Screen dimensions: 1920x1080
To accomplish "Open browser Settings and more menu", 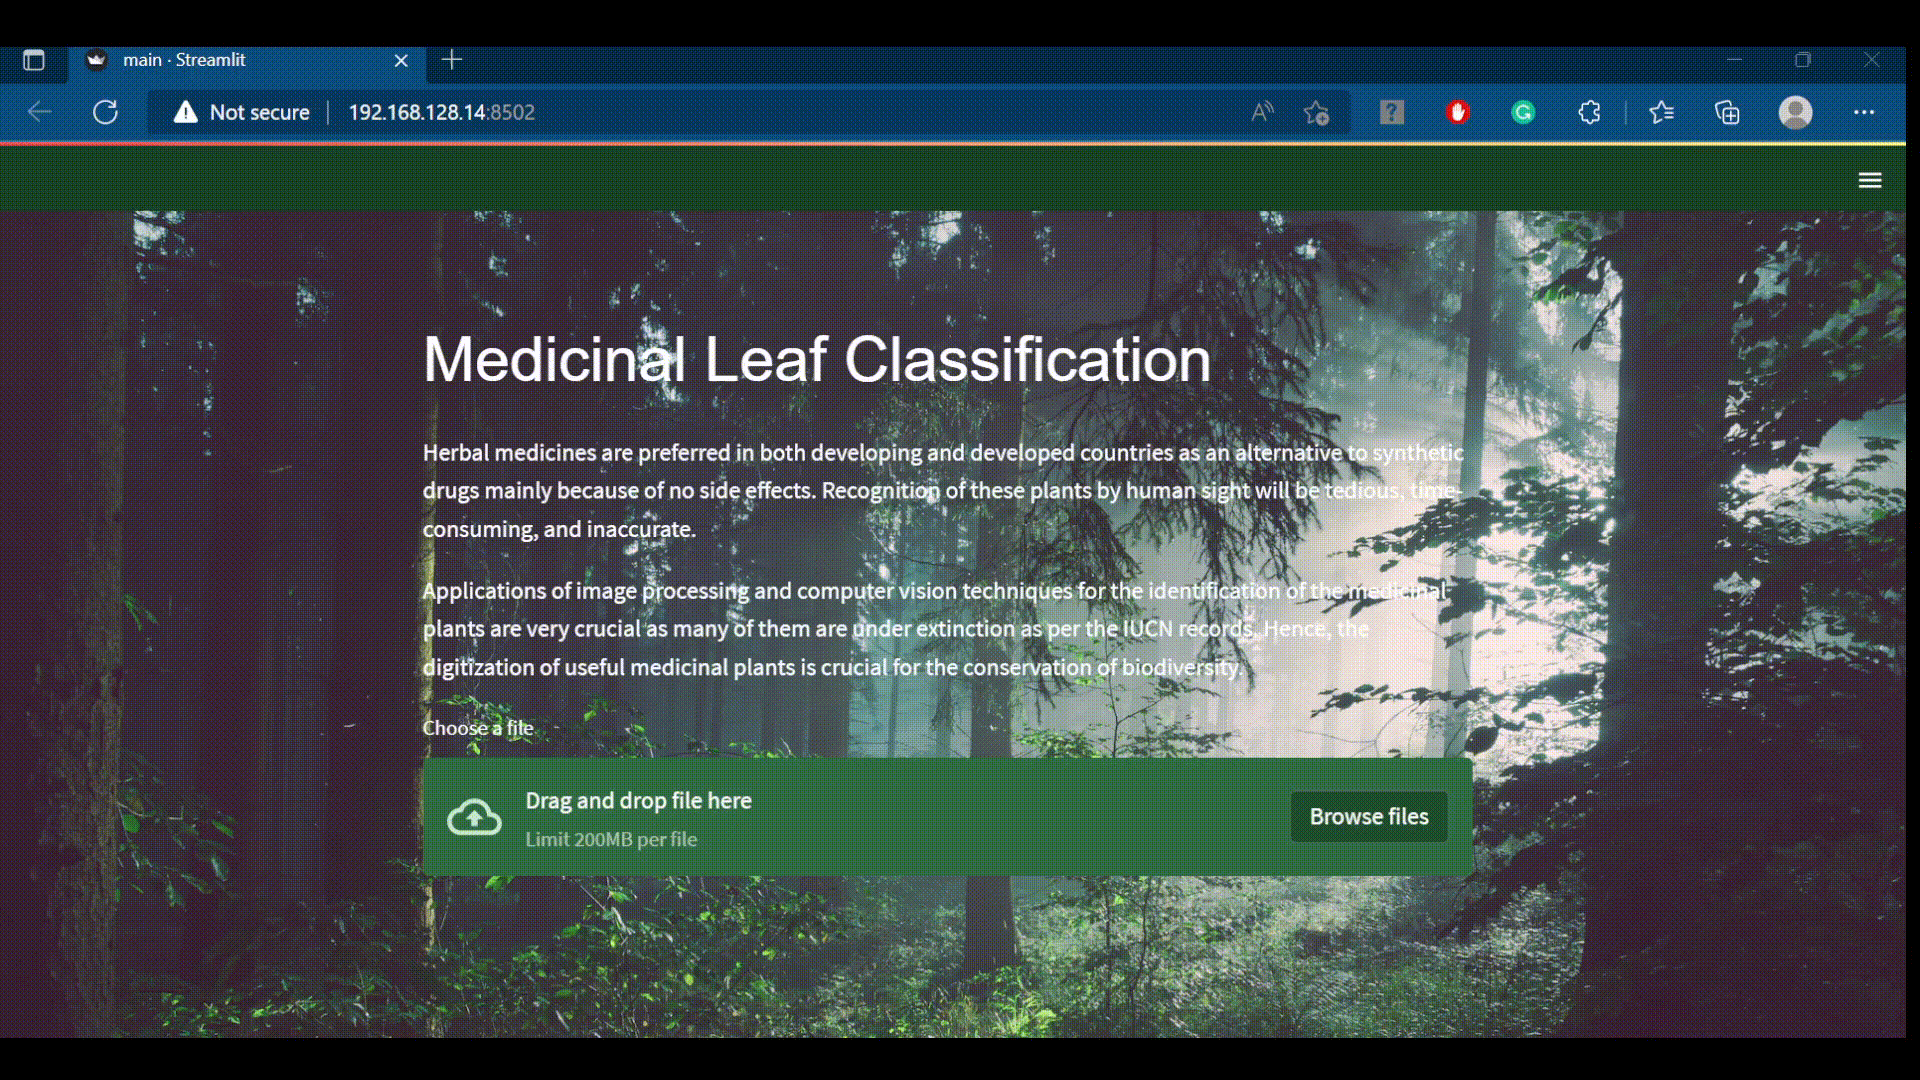I will coord(1864,112).
